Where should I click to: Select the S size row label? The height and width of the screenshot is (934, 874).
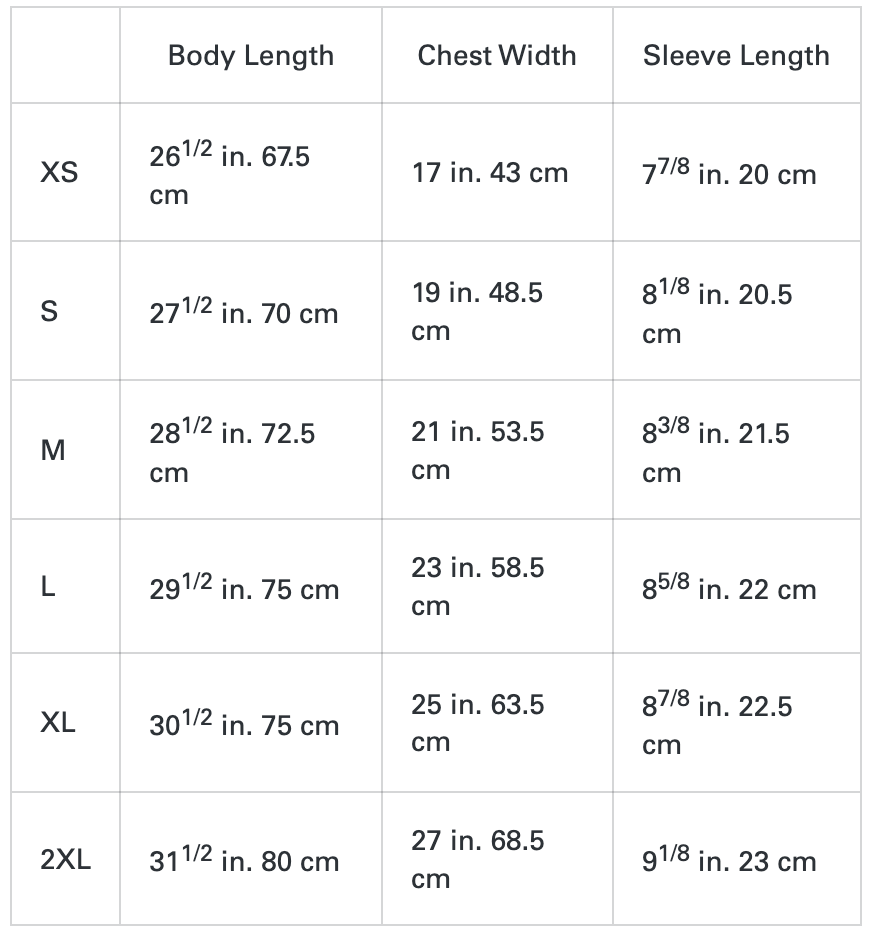point(49,311)
